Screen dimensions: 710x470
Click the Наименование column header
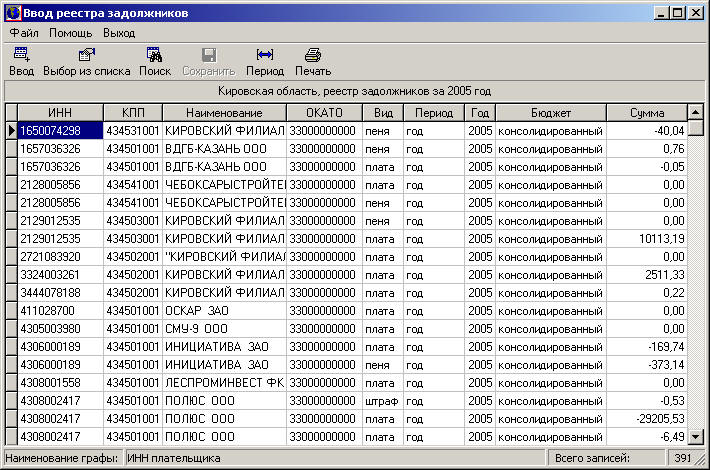224,112
